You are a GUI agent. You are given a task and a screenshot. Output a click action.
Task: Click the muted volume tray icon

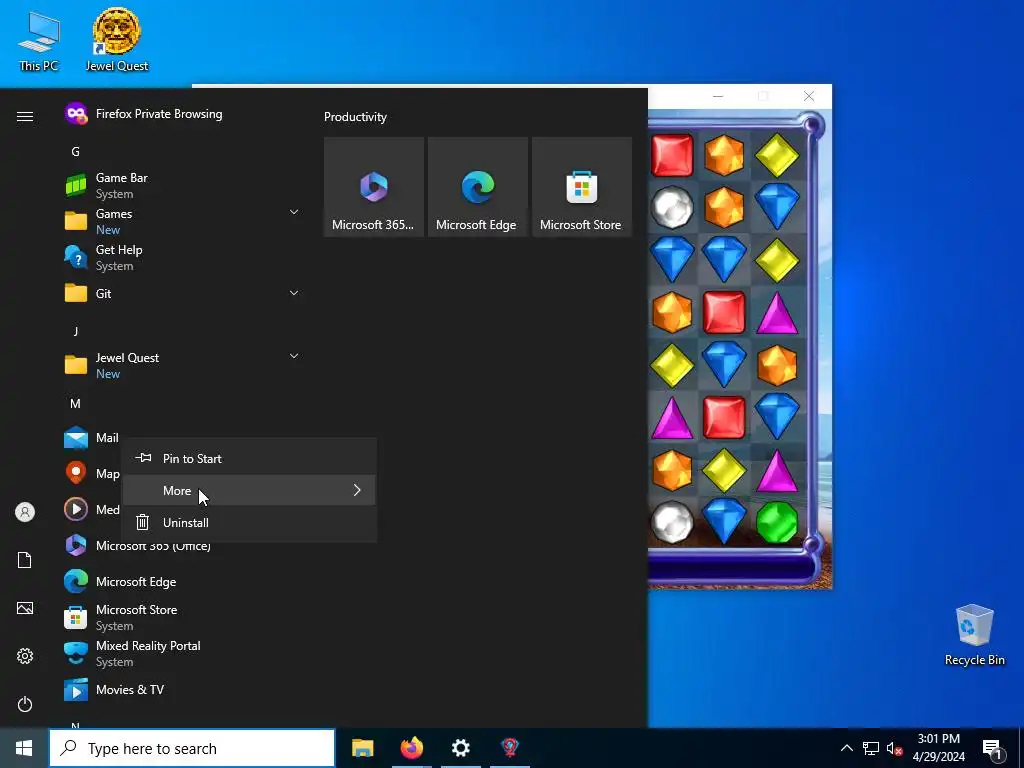[894, 748]
